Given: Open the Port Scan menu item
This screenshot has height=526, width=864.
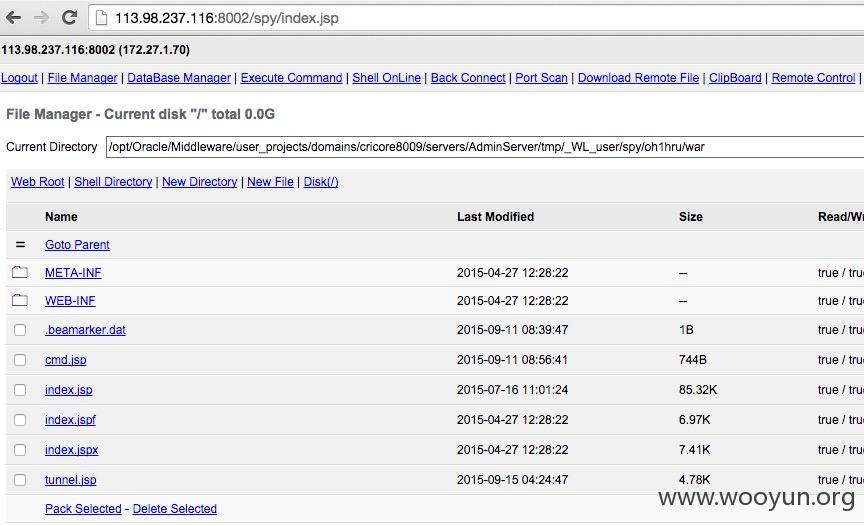Looking at the screenshot, I should [x=541, y=78].
